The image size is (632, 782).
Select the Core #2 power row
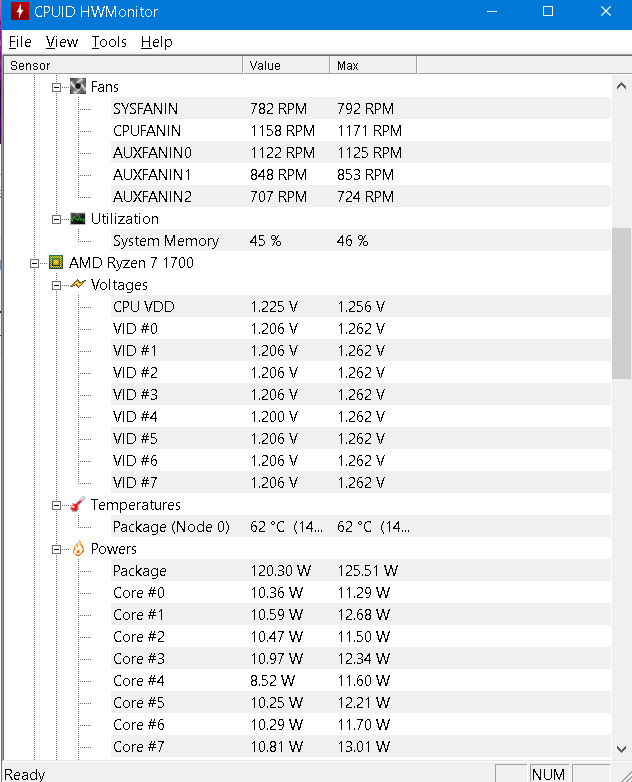pos(361,636)
